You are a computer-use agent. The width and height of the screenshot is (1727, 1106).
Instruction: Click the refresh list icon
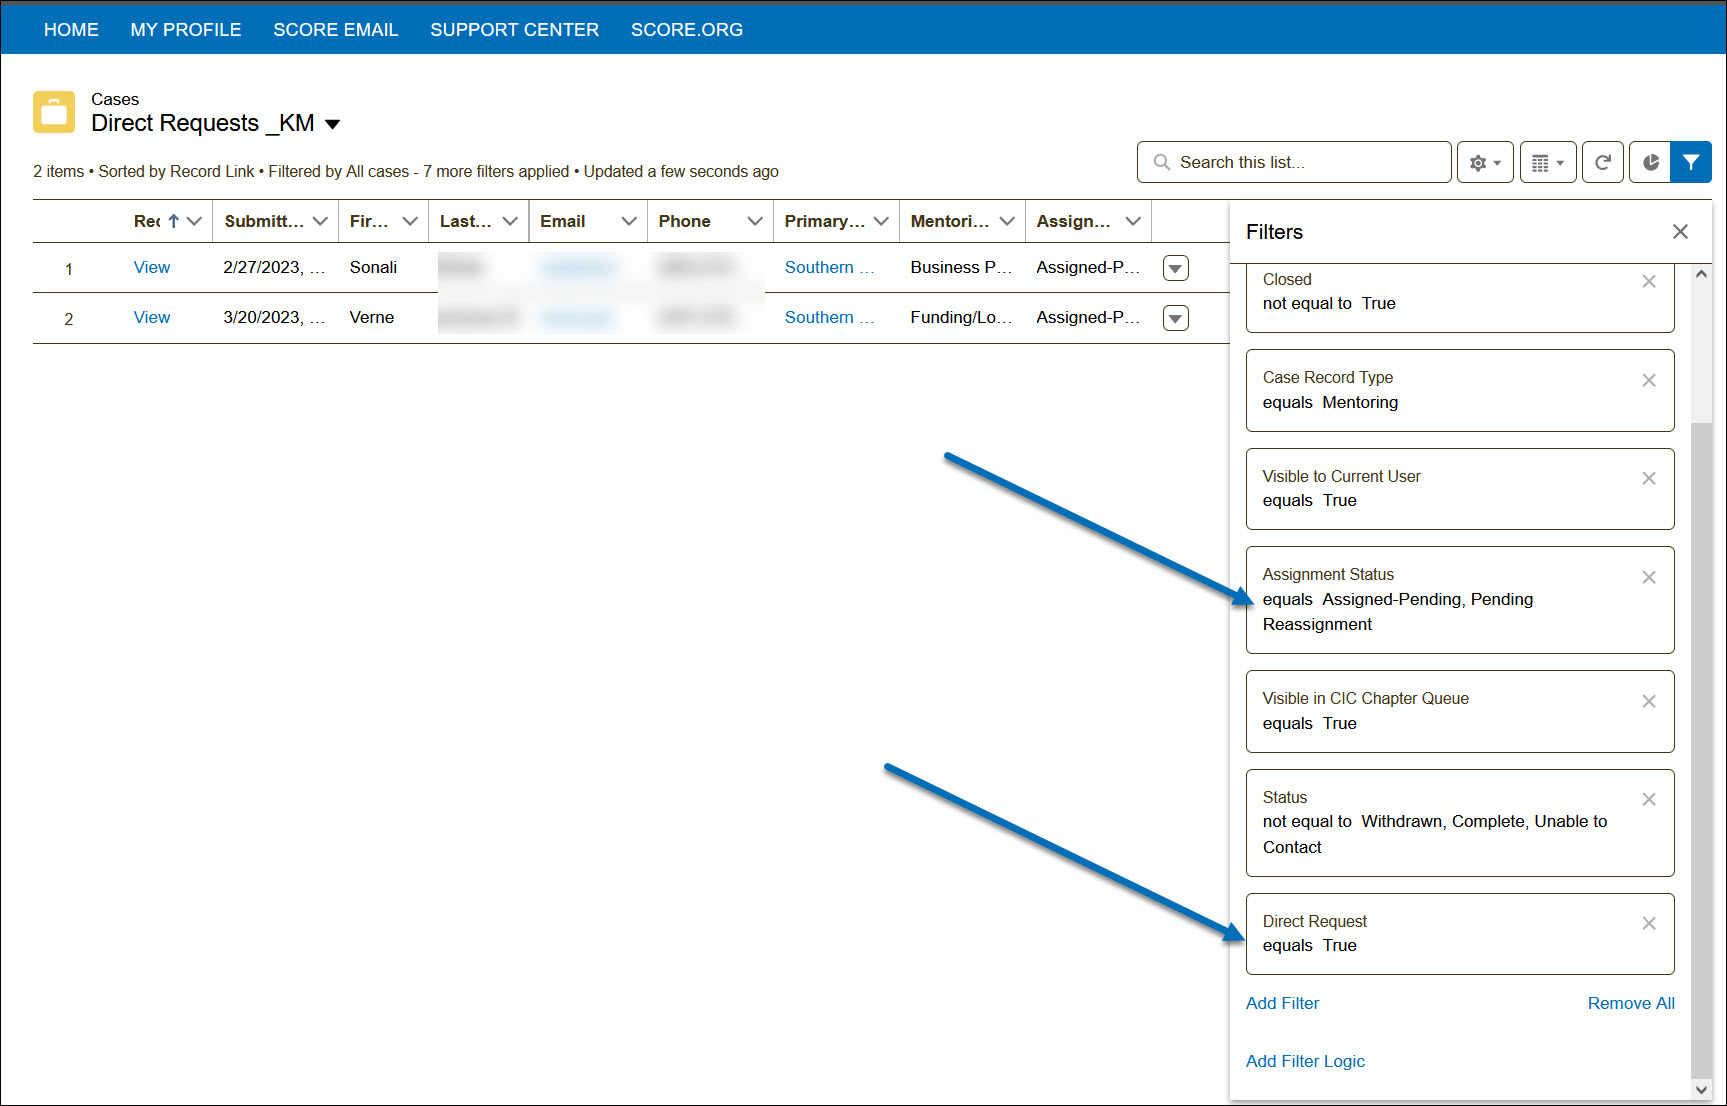click(x=1602, y=162)
